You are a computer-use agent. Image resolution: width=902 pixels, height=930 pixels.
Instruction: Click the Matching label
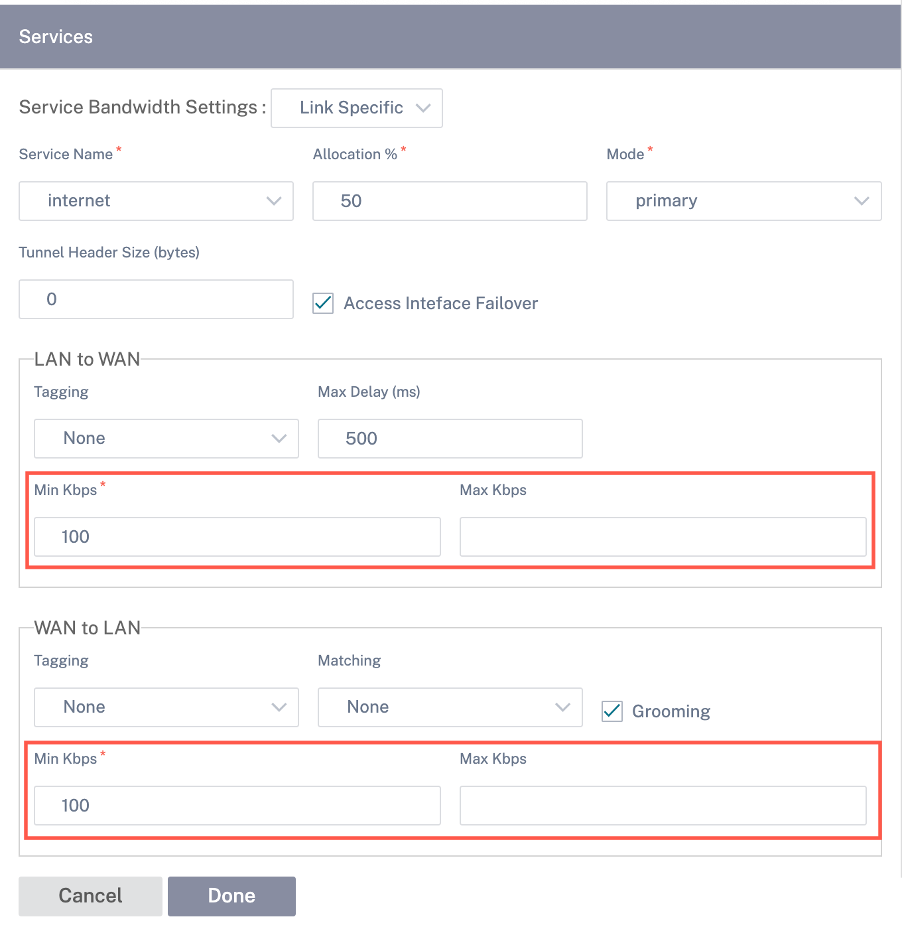coord(349,661)
